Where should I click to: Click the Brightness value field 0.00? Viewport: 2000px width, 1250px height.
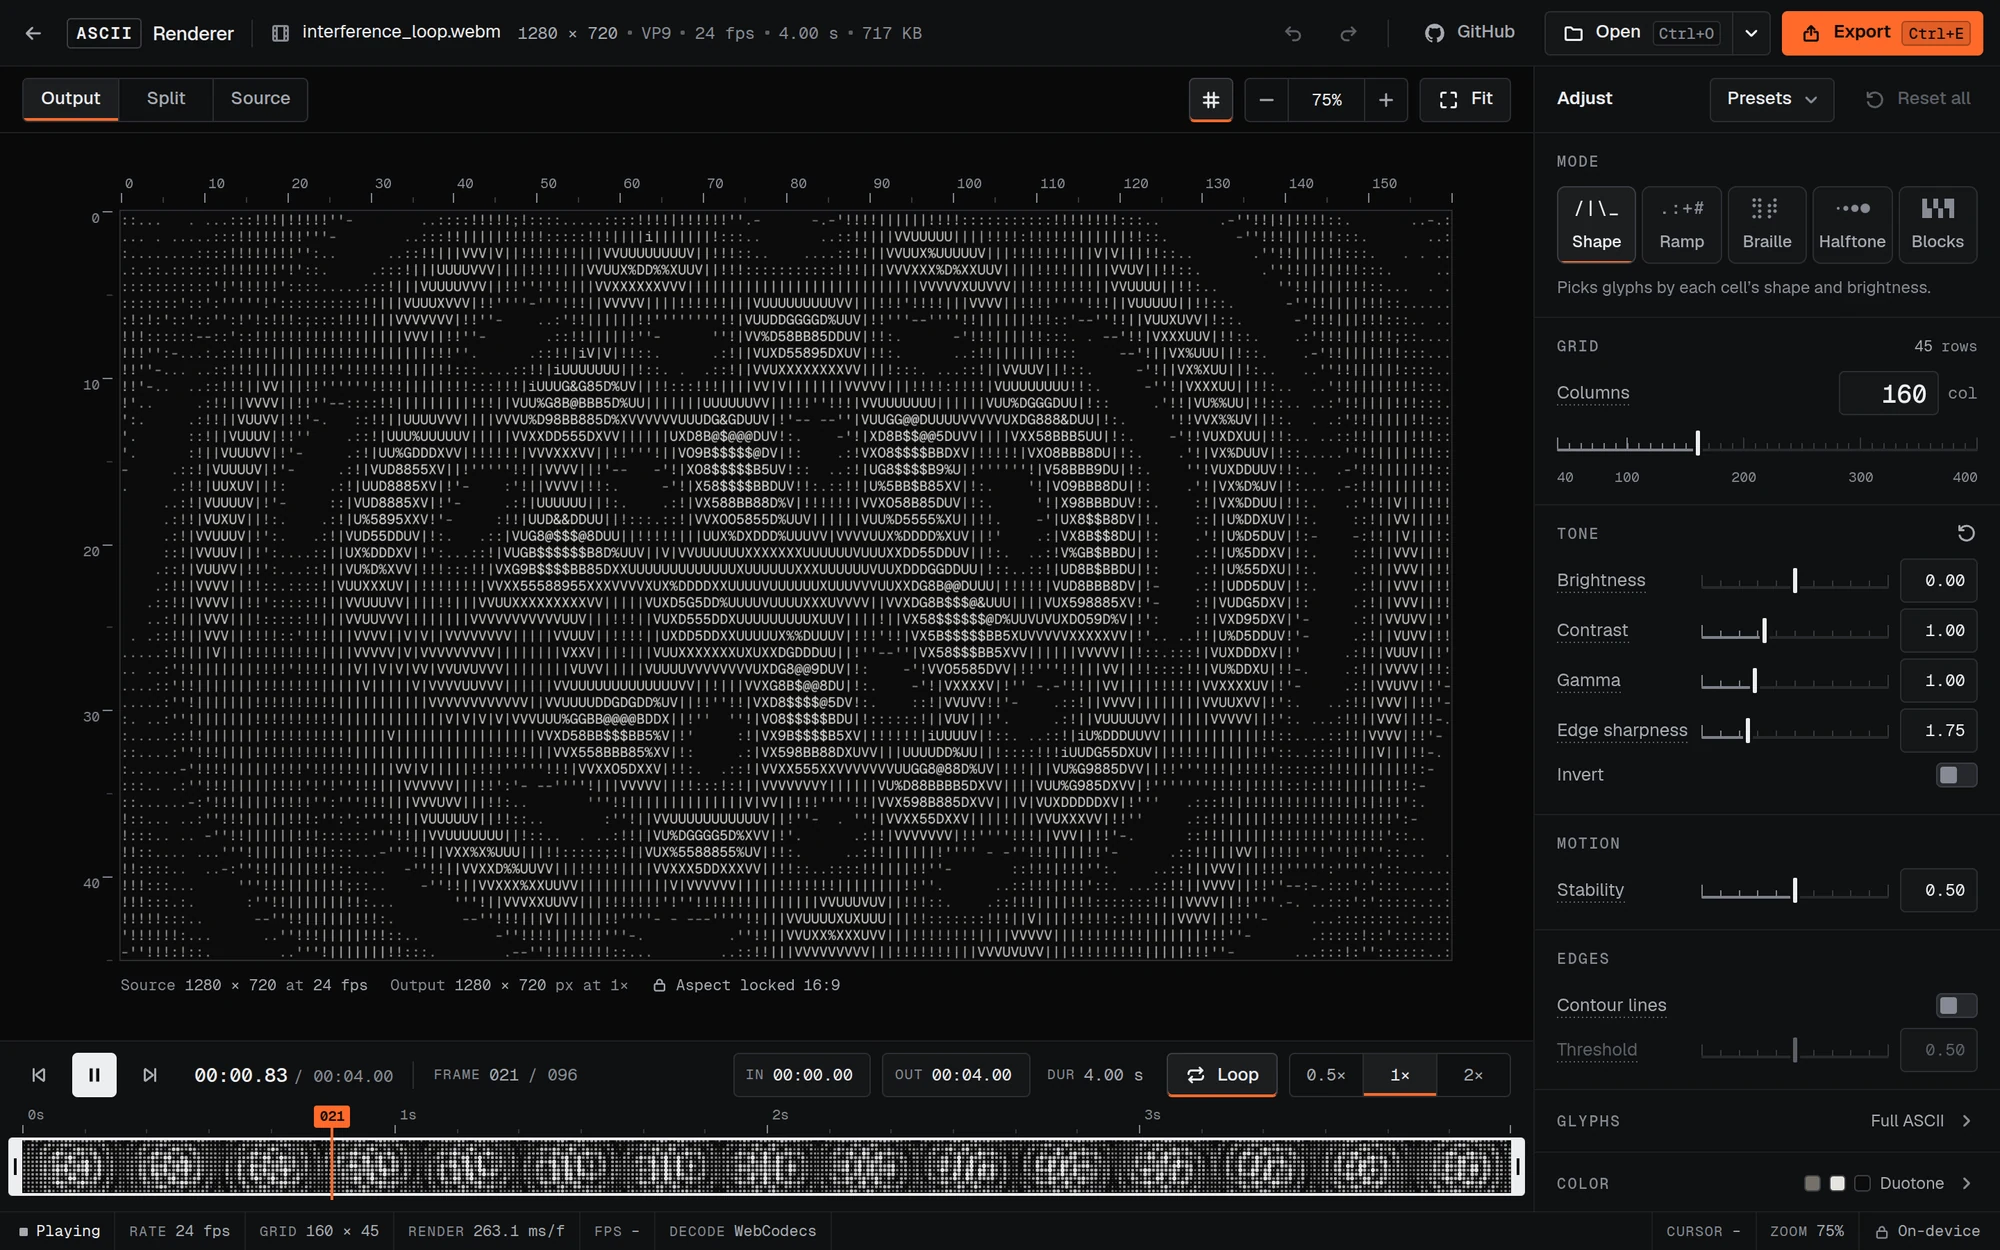pyautogui.click(x=1938, y=580)
